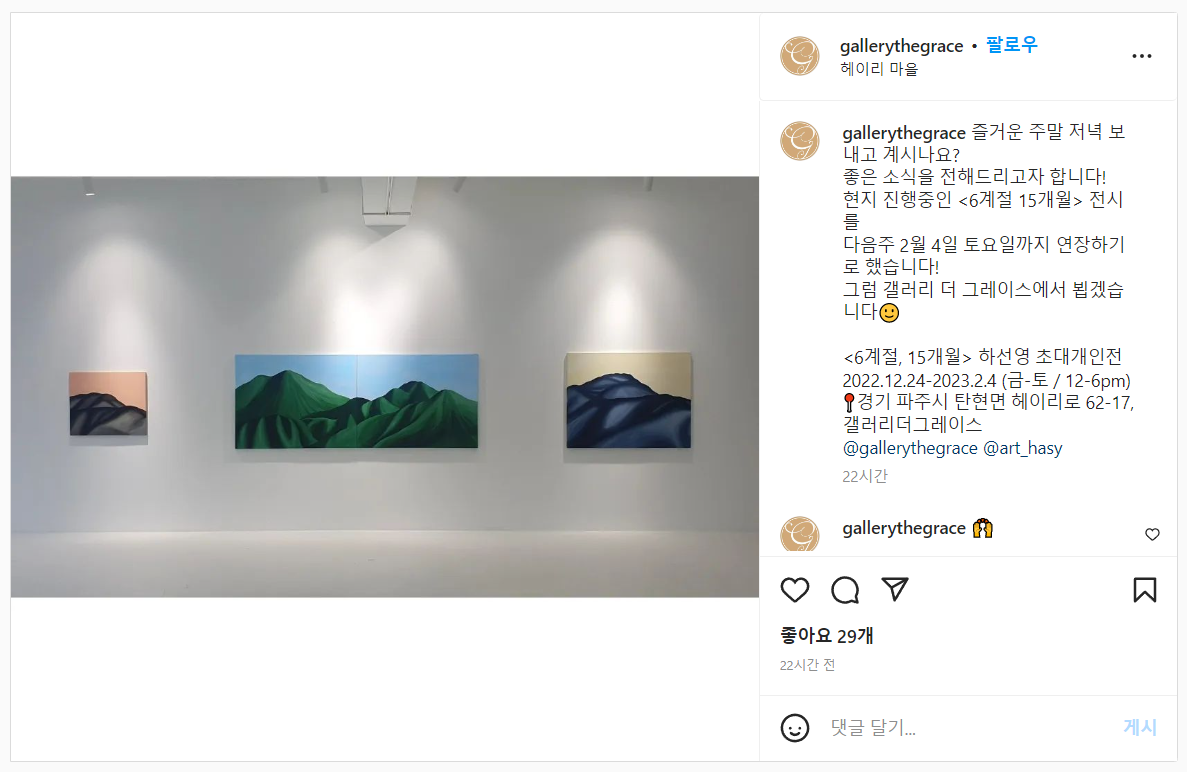Follow the account via 팔로우 button

click(x=1011, y=45)
